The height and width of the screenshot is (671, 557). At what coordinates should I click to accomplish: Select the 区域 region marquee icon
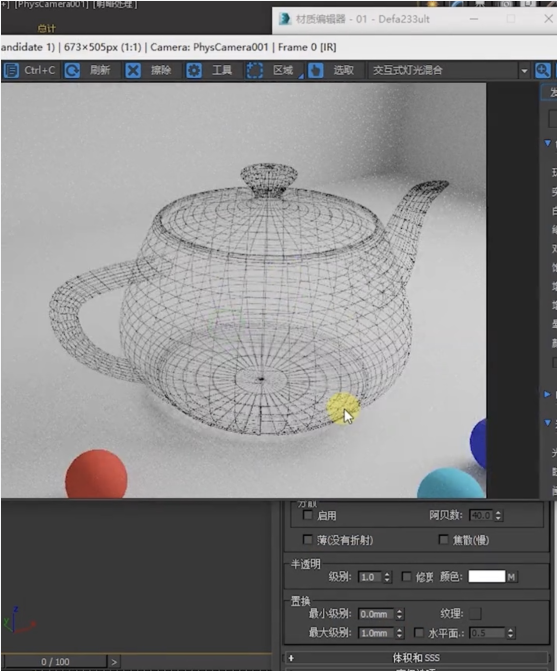tap(255, 70)
